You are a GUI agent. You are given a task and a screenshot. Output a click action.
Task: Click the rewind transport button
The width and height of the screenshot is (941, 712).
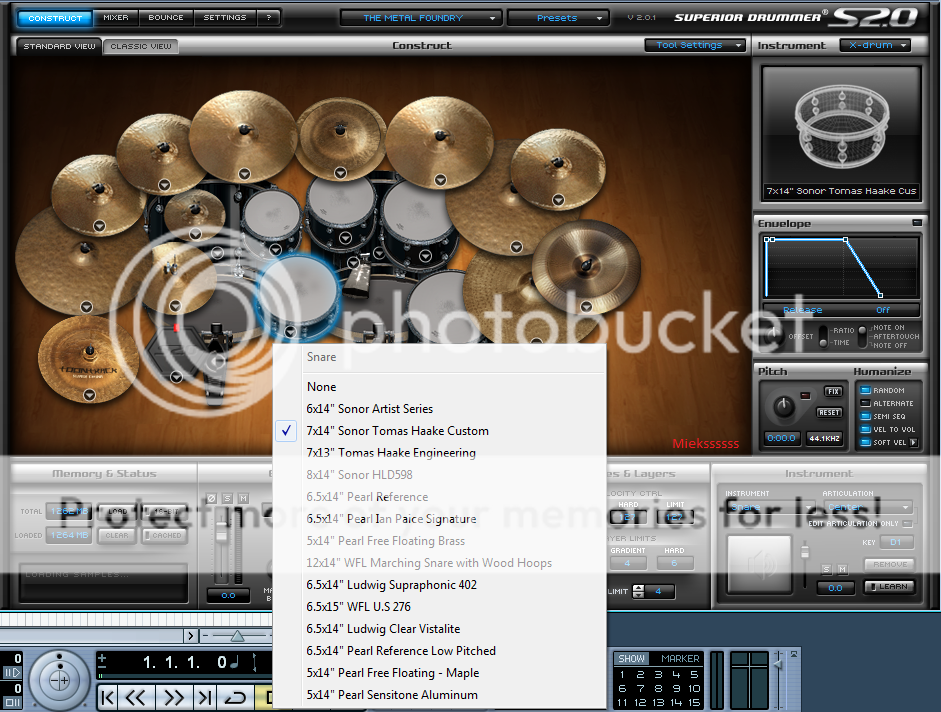(x=136, y=697)
